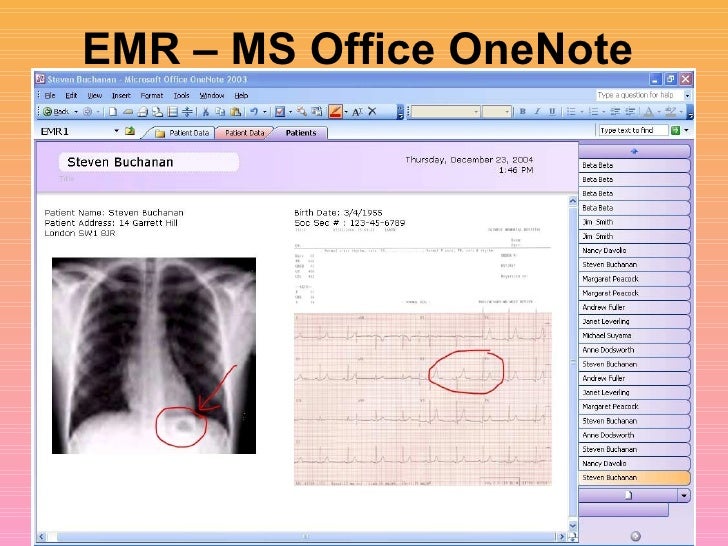Open the pink Patient Data section tab
728x546 pixels.
coord(245,133)
